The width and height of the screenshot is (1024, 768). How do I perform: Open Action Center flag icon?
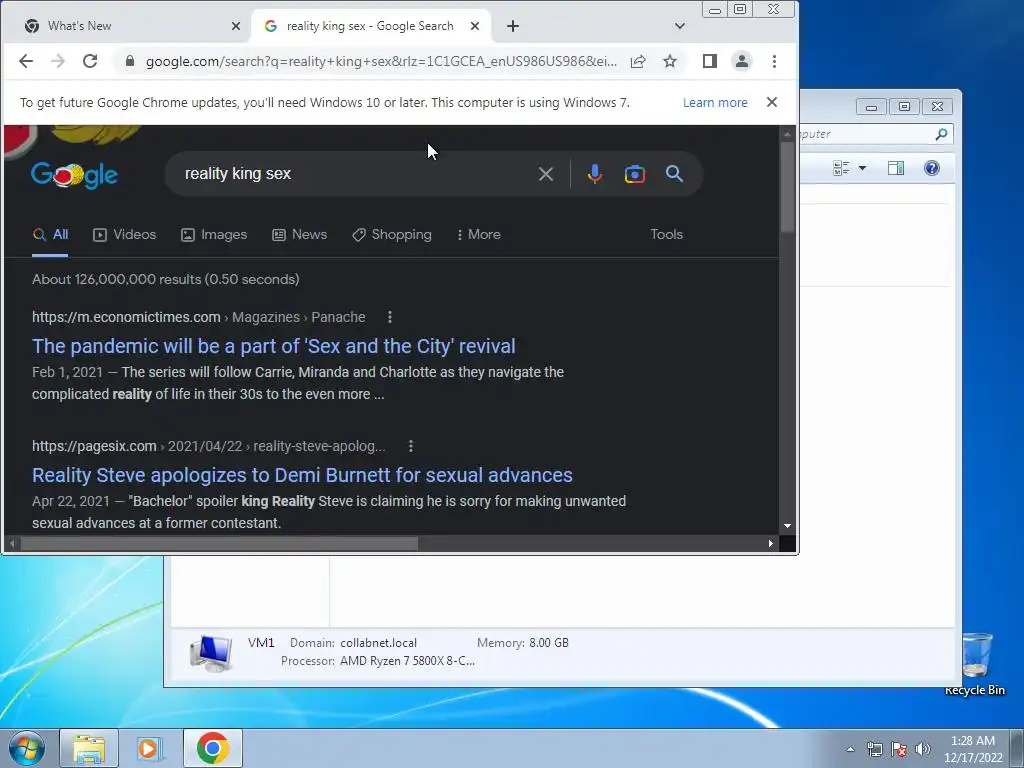pyautogui.click(x=899, y=749)
